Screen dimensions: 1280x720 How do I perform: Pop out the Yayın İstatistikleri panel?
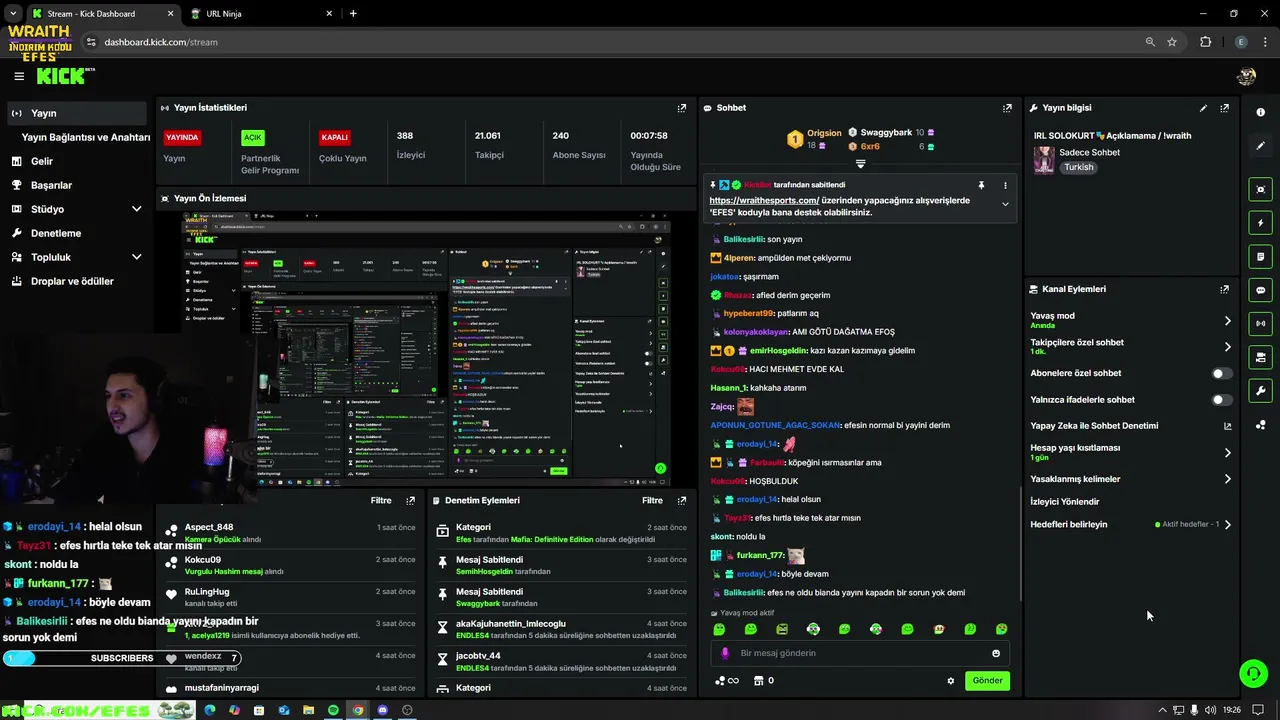point(682,108)
